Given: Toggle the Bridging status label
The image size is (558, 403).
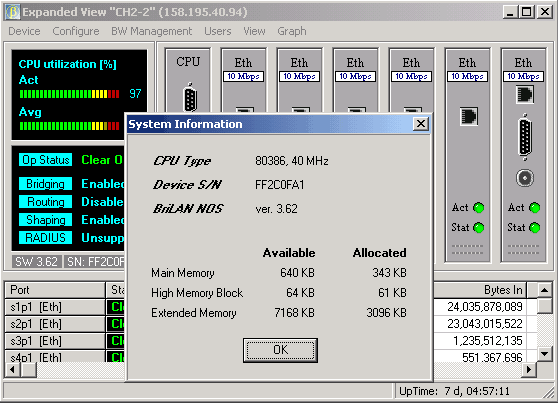Looking at the screenshot, I should 46,184.
